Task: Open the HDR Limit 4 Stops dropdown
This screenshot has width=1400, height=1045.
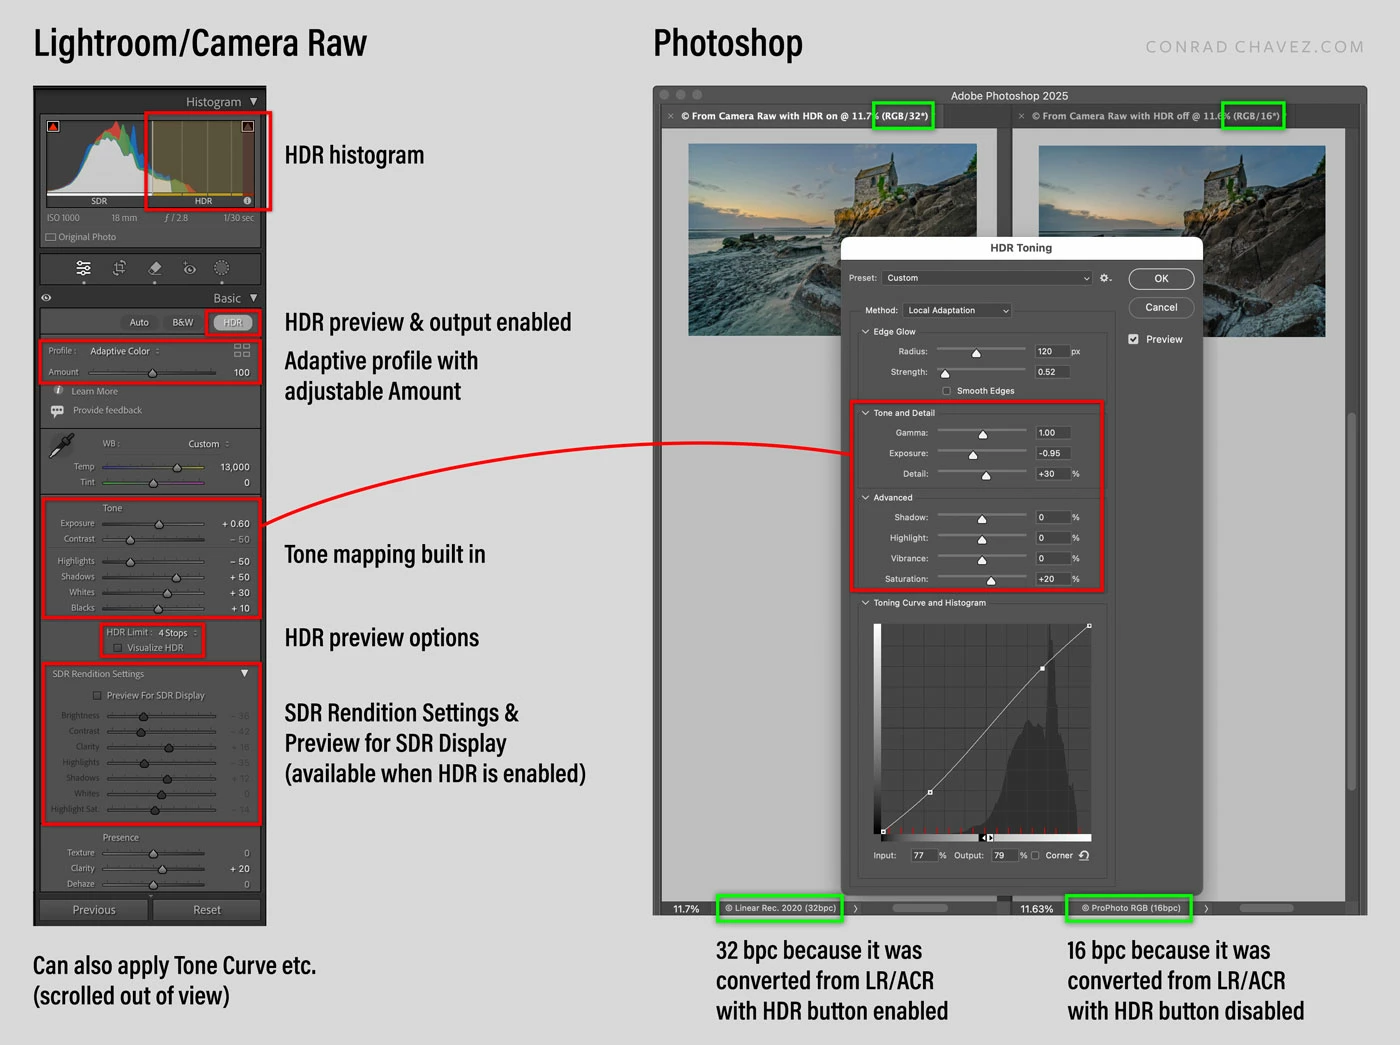Action: pyautogui.click(x=178, y=633)
